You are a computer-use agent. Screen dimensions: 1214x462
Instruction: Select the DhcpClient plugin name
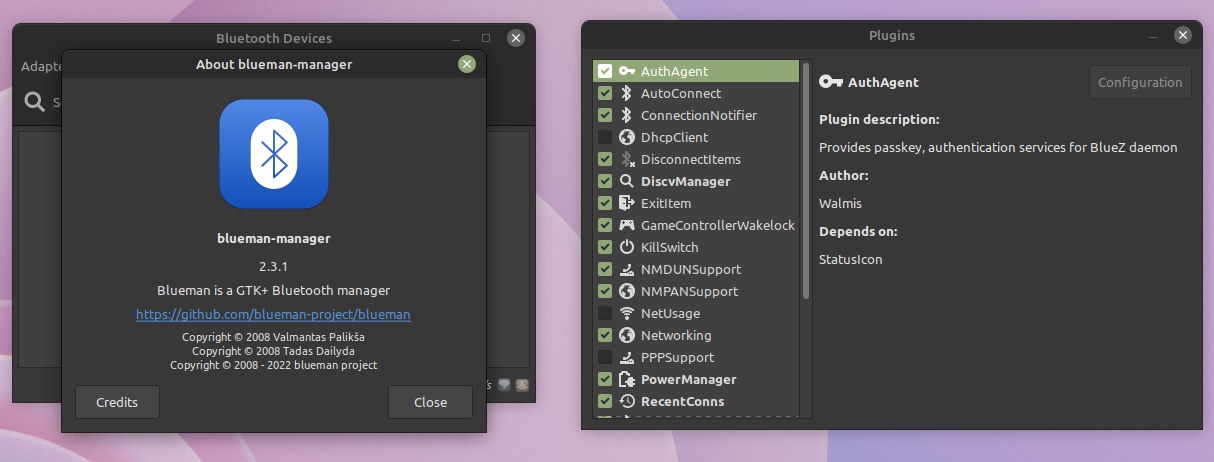click(x=675, y=137)
